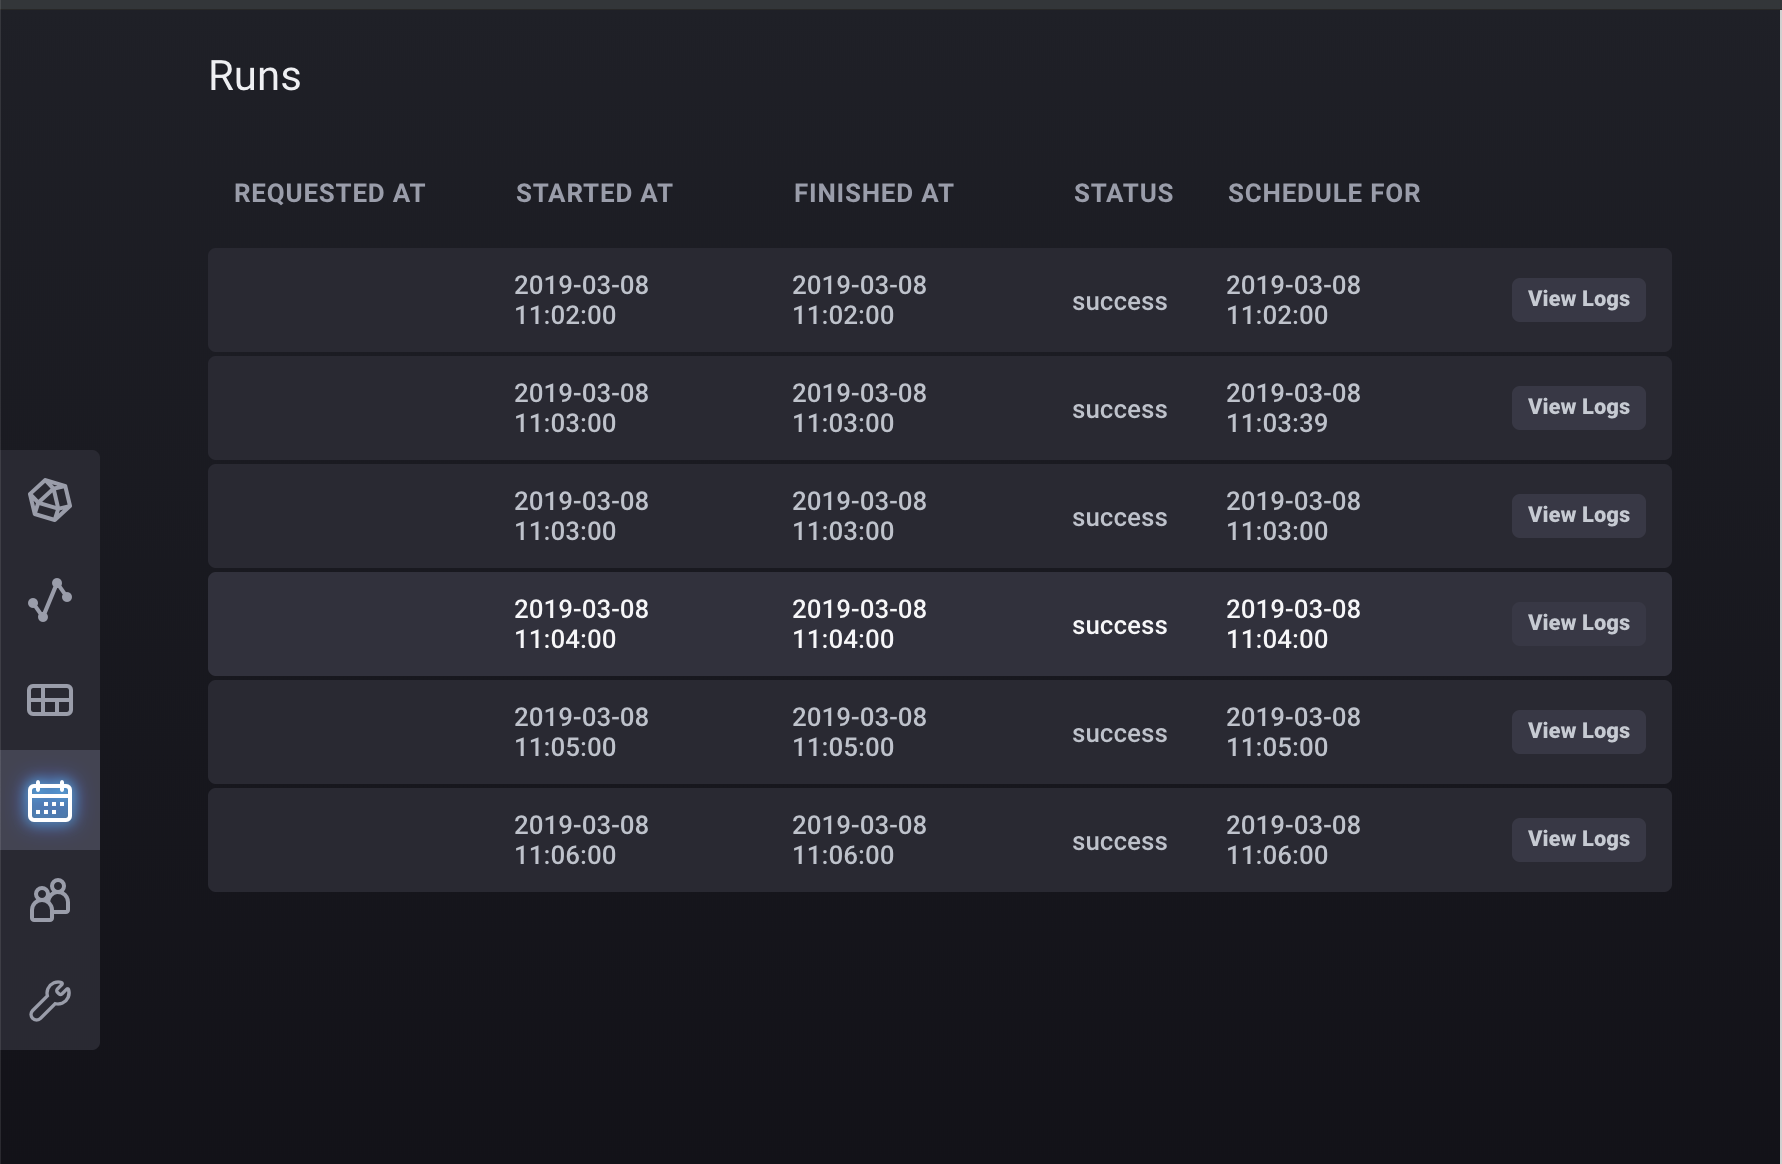View logs for the 11:04:00 run
This screenshot has height=1164, width=1782.
[1578, 623]
